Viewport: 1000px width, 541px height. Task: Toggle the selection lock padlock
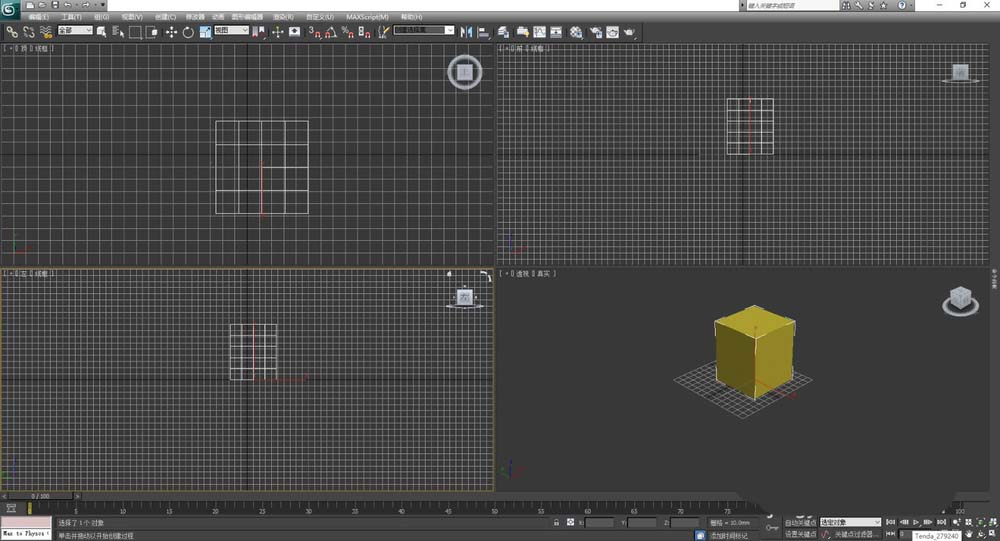pos(555,522)
